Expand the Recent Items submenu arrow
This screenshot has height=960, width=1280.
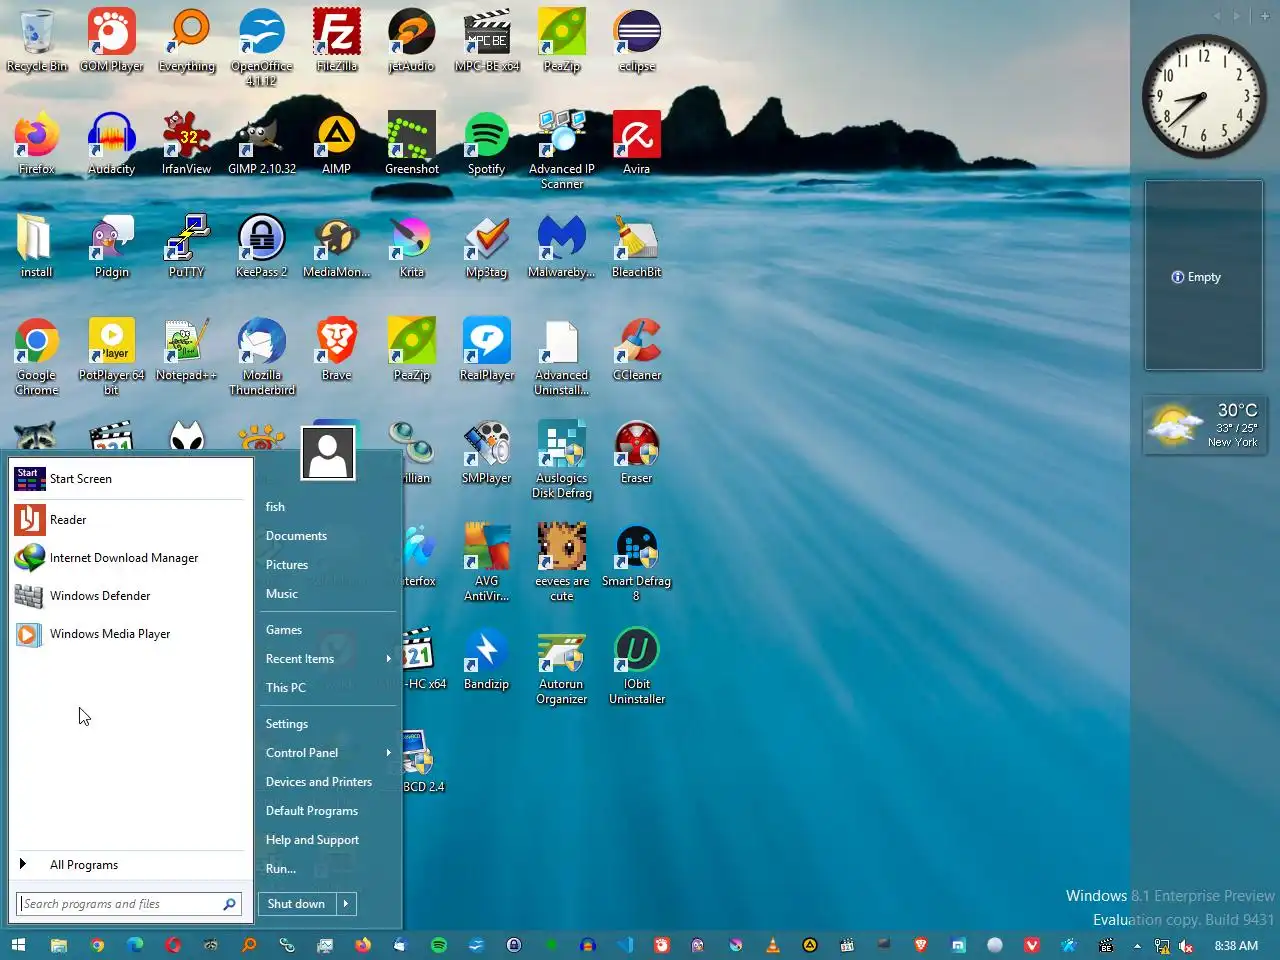[x=388, y=659]
